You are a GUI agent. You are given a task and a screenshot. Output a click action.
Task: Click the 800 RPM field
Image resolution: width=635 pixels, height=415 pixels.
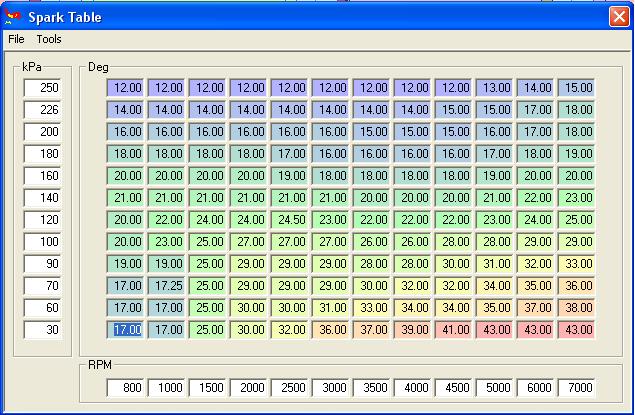coord(125,387)
